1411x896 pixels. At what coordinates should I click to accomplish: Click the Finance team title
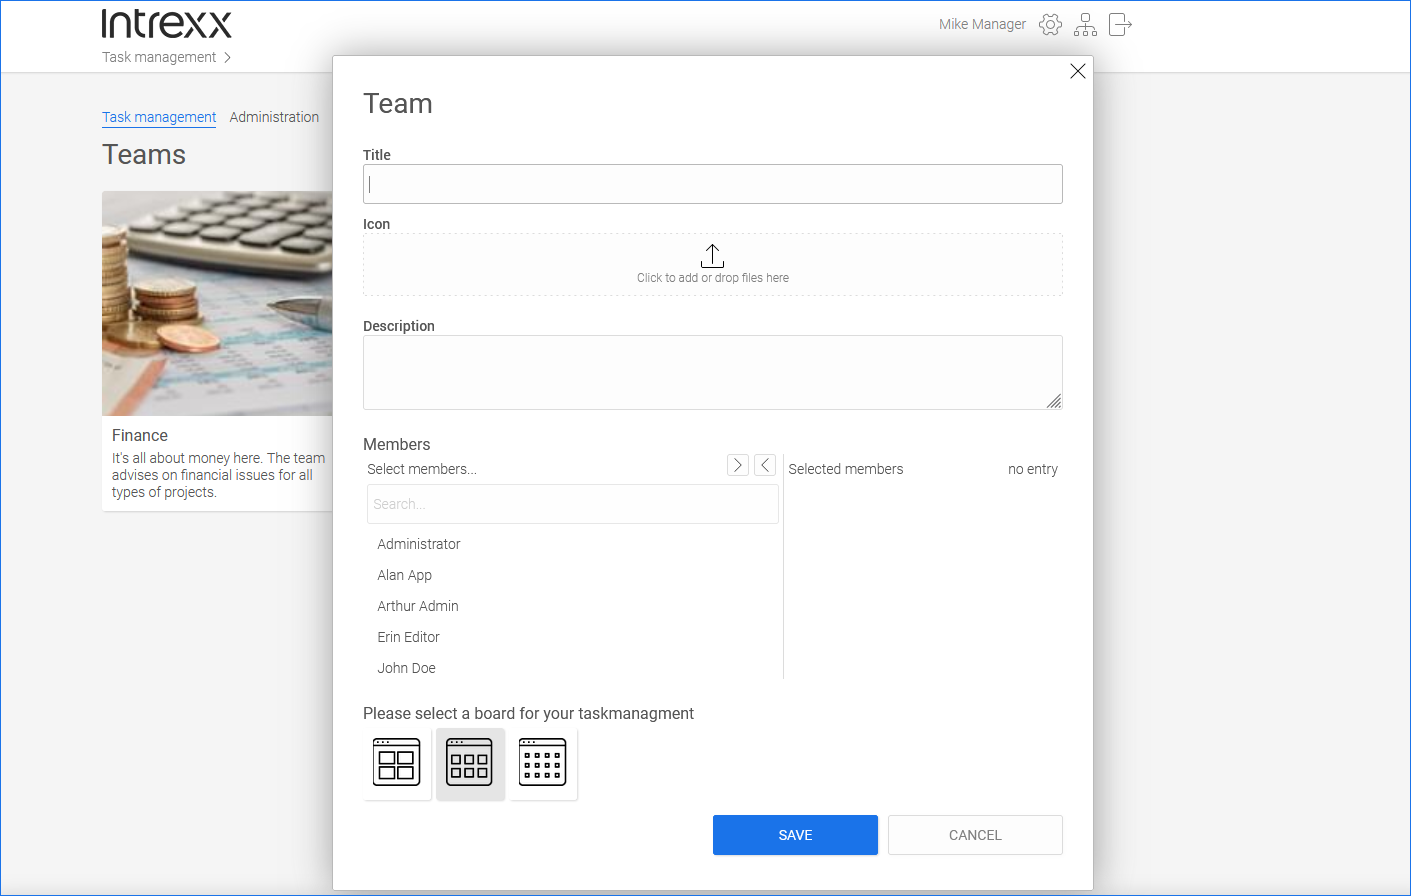point(140,436)
